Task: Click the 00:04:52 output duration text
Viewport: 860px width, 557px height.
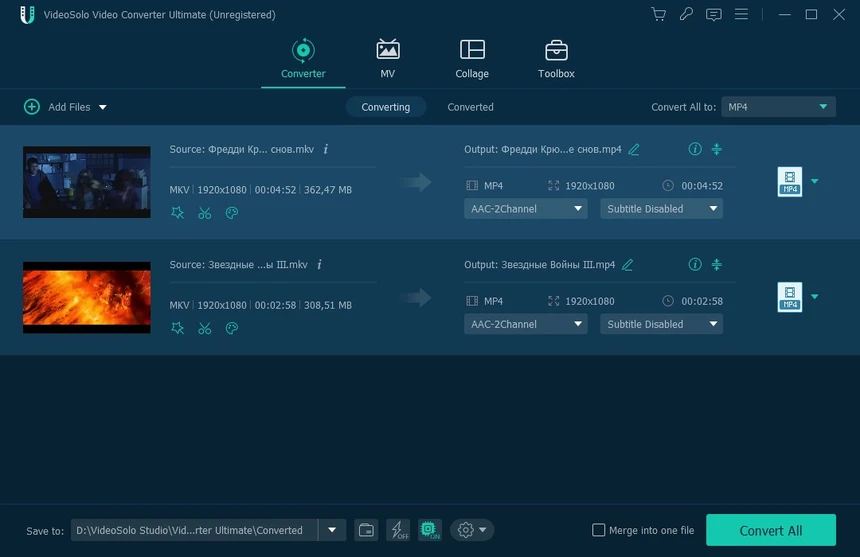Action: [x=702, y=186]
